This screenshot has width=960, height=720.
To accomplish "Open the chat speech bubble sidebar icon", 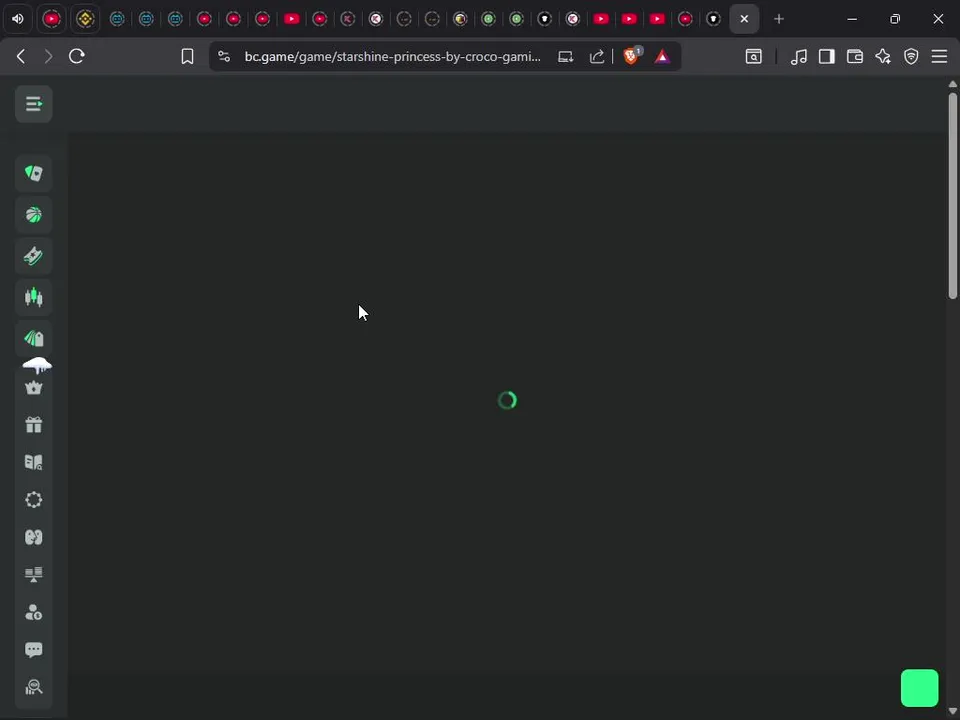I will point(34,650).
